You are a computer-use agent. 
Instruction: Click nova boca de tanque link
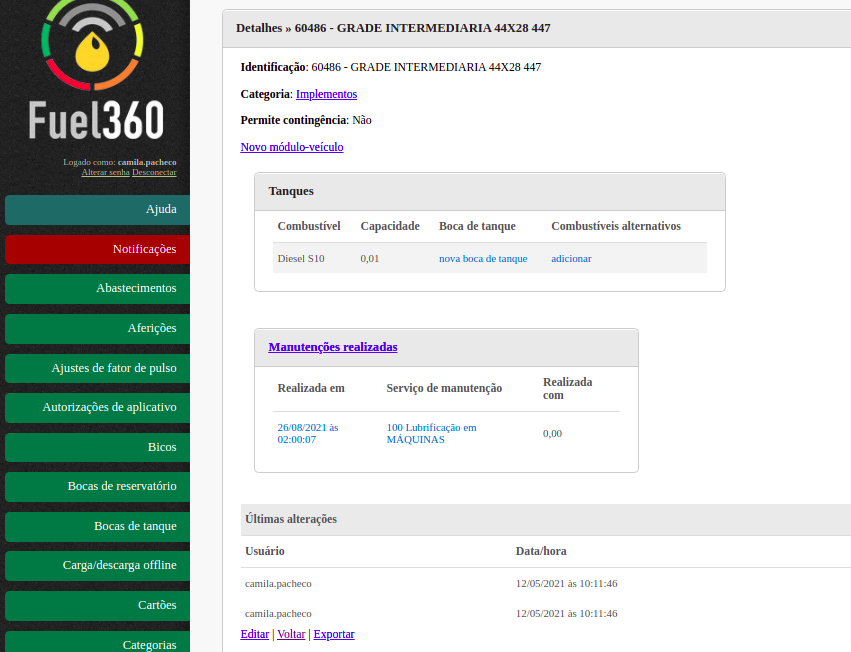483,258
